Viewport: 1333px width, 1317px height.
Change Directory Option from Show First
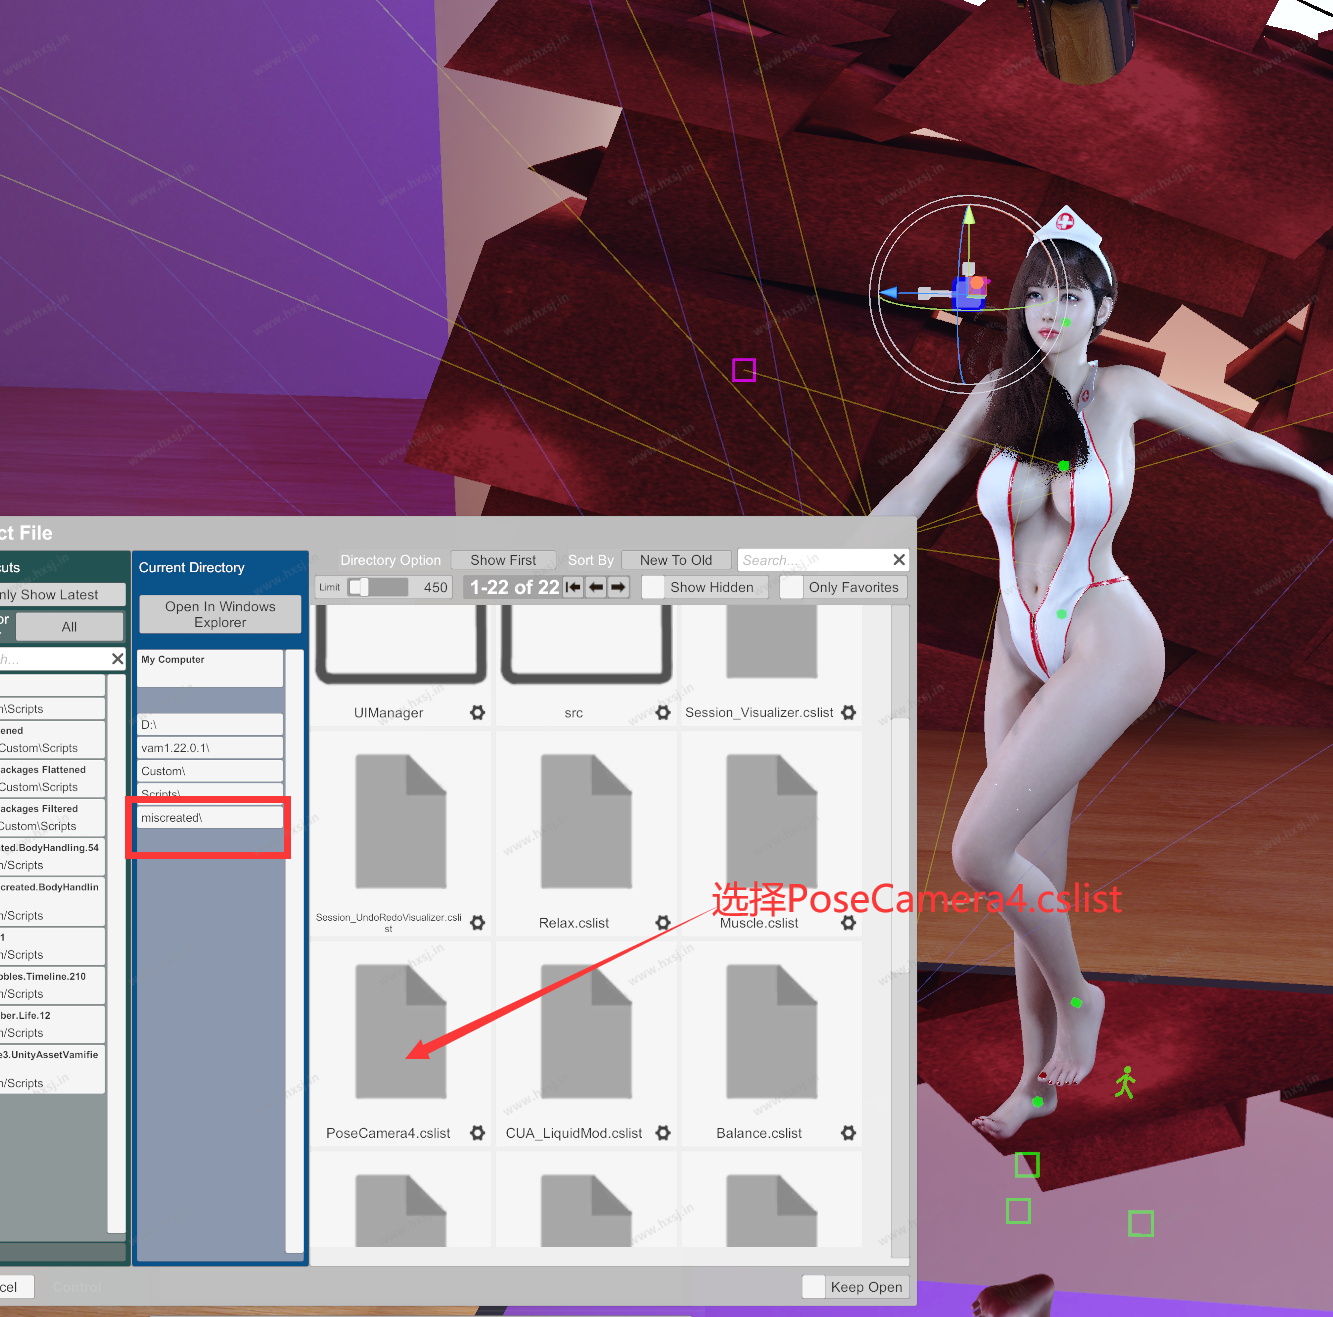(x=503, y=560)
